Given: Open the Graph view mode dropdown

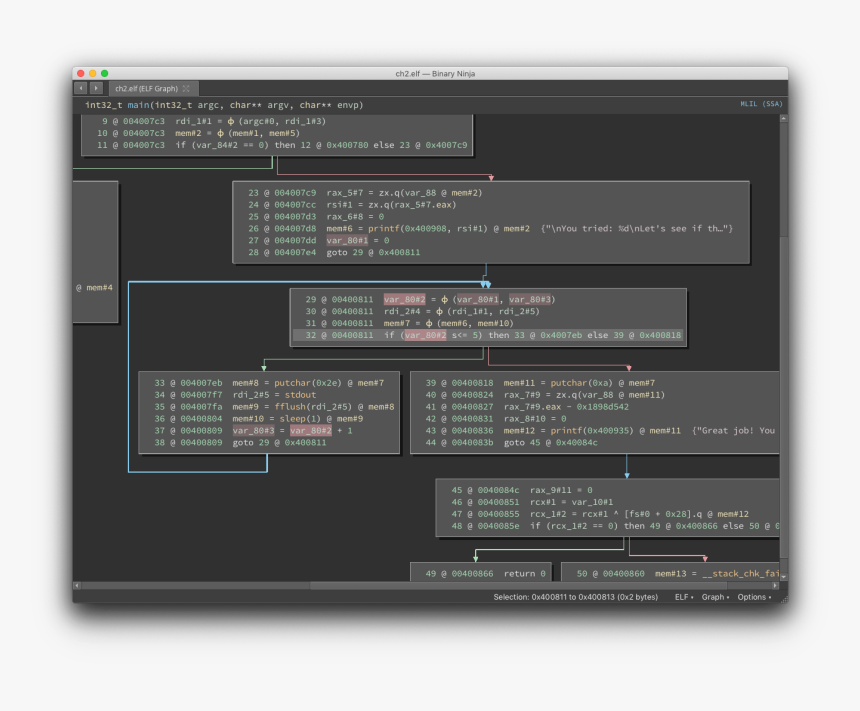Looking at the screenshot, I should pyautogui.click(x=714, y=597).
